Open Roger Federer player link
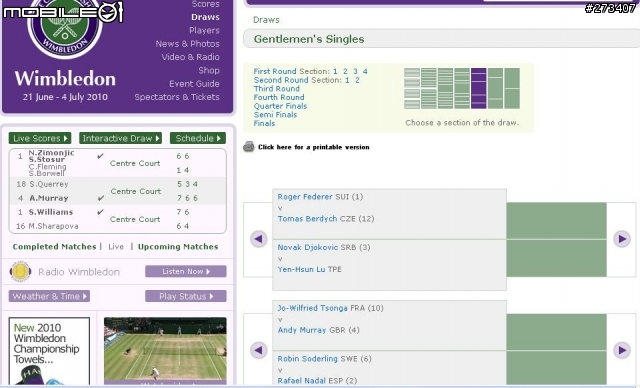This screenshot has height=388, width=640. [305, 197]
